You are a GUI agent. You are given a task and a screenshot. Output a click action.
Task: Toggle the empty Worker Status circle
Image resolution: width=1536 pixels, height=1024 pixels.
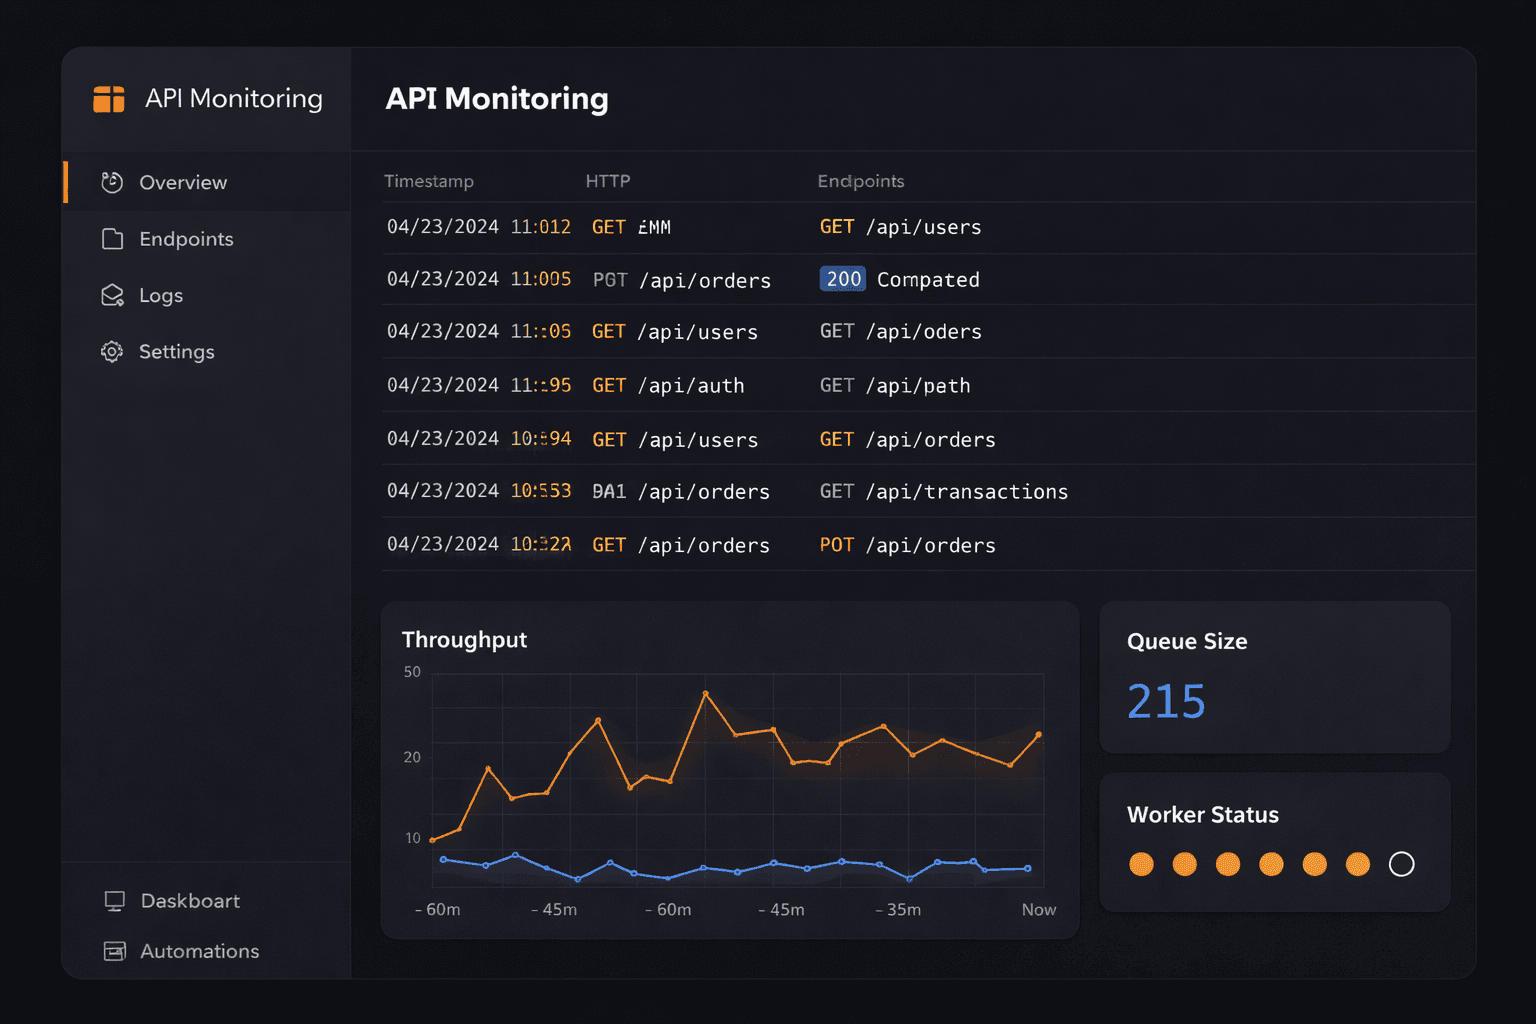point(1402,864)
